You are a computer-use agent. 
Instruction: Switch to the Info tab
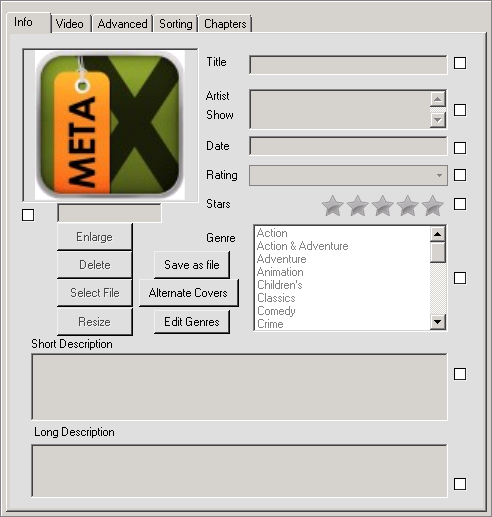pyautogui.click(x=29, y=23)
